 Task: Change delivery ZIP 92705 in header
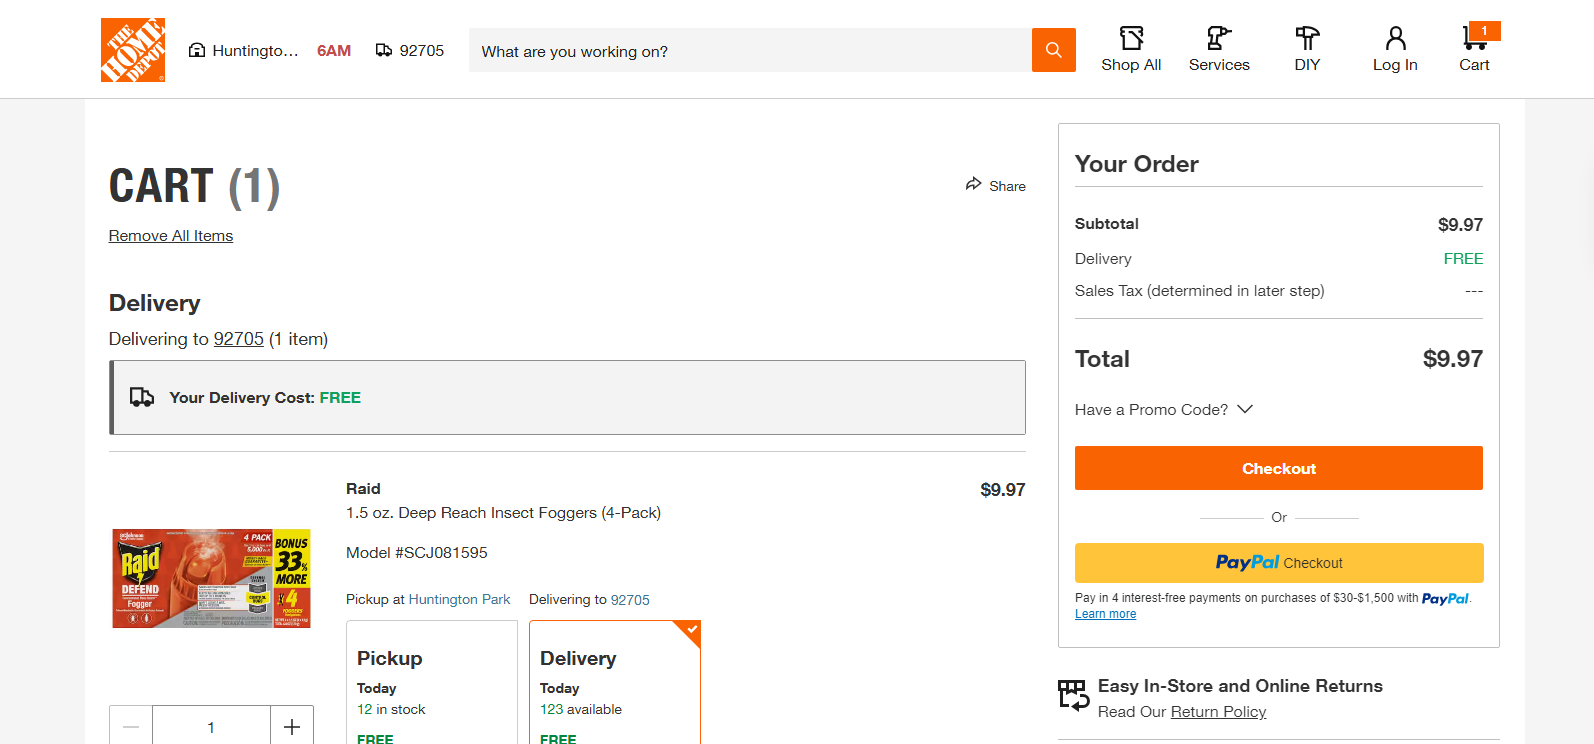click(410, 50)
